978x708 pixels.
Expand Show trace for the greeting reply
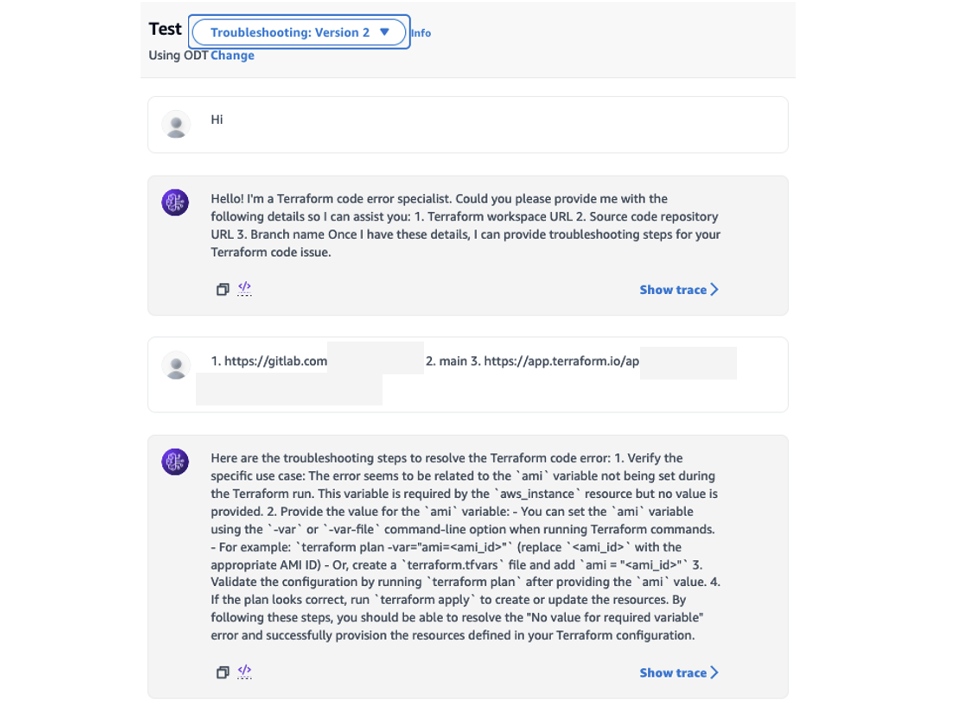678,289
